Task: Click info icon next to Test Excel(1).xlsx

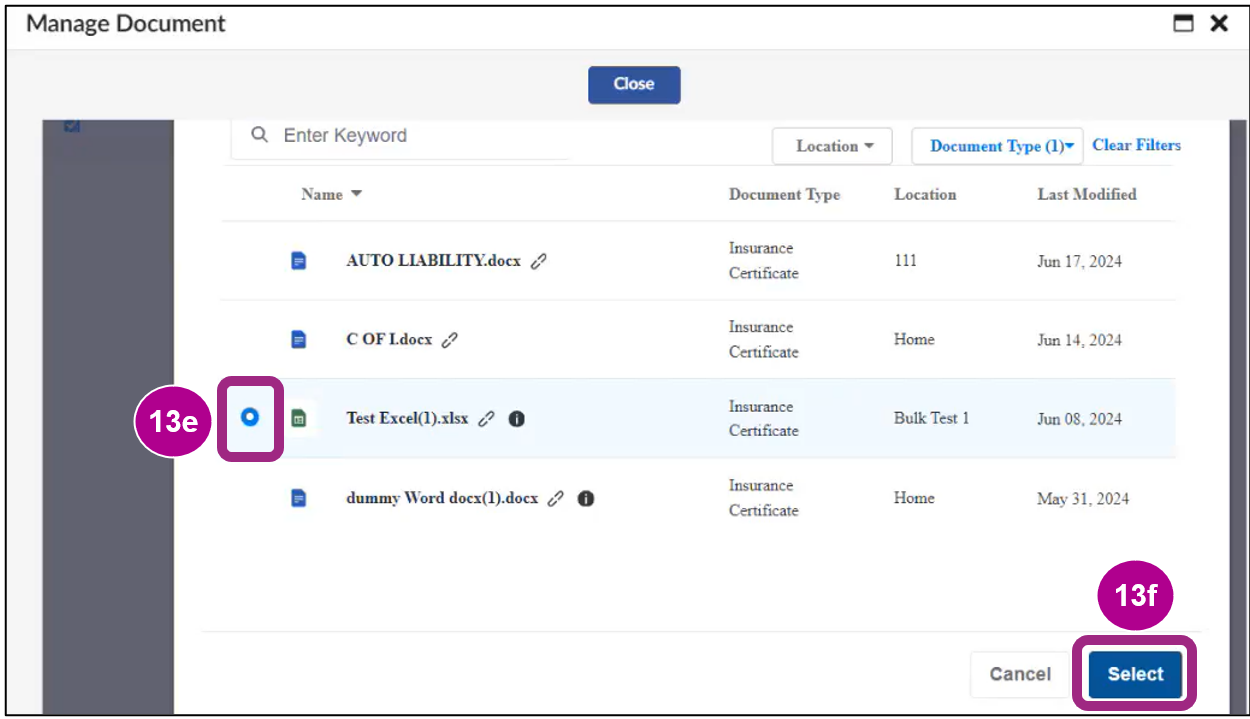Action: 516,419
